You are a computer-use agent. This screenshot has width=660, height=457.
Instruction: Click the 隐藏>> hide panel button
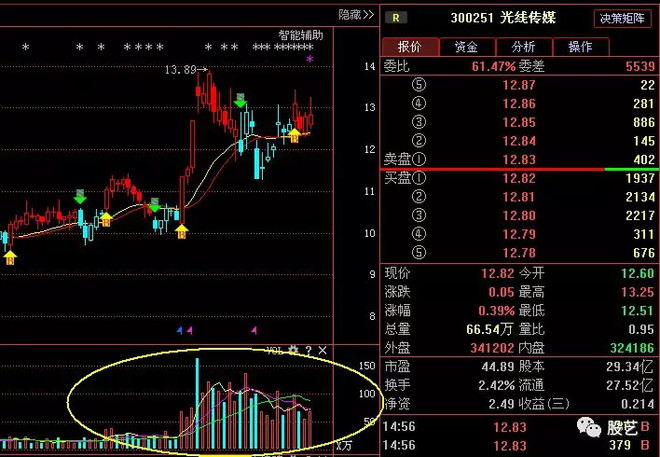pyautogui.click(x=356, y=15)
